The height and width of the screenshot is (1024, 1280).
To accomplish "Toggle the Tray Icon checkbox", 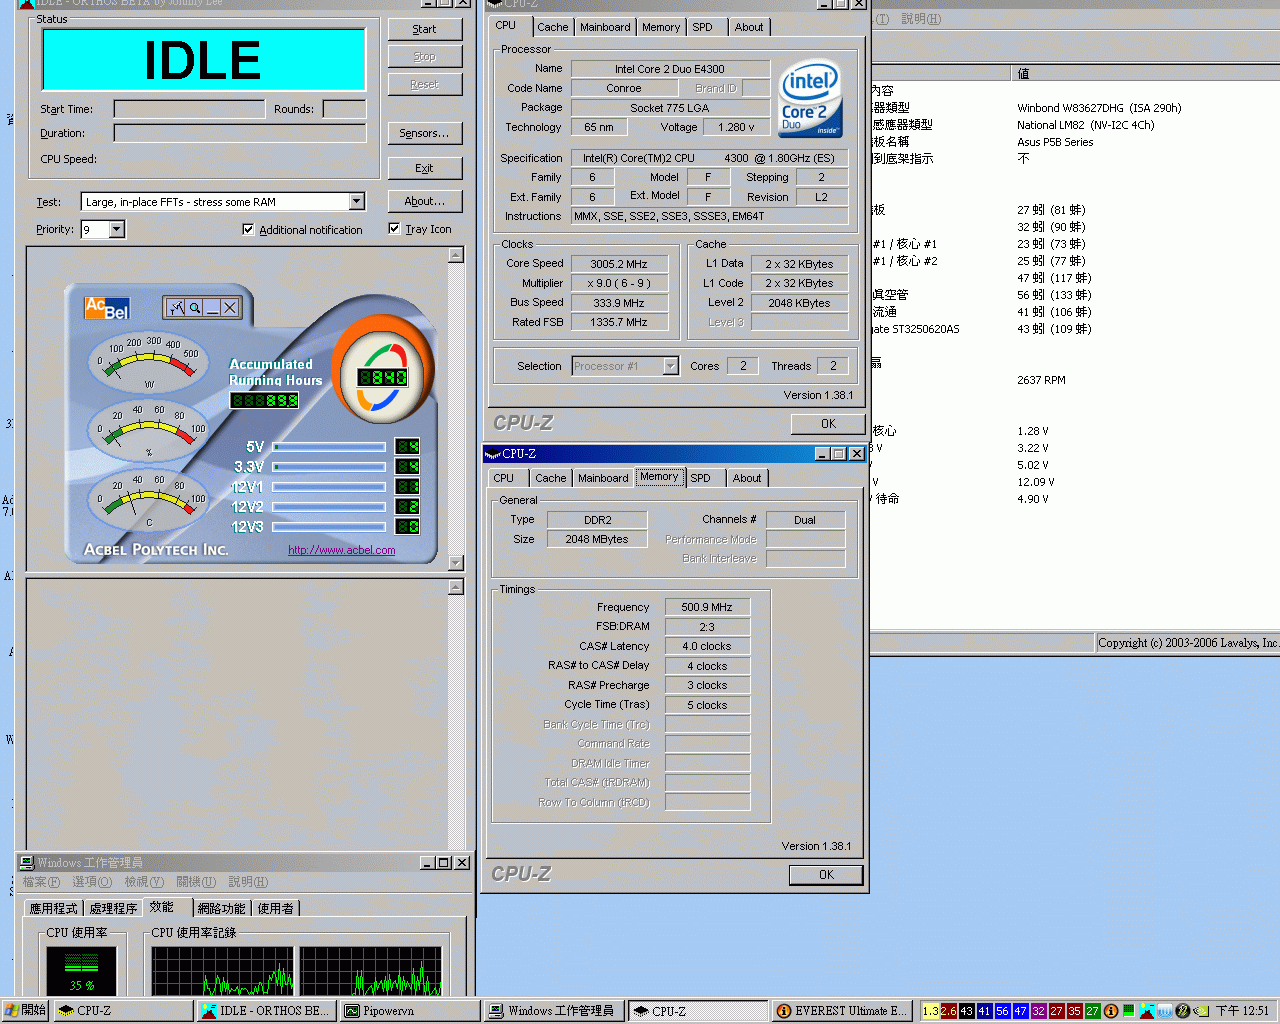I will (x=394, y=228).
